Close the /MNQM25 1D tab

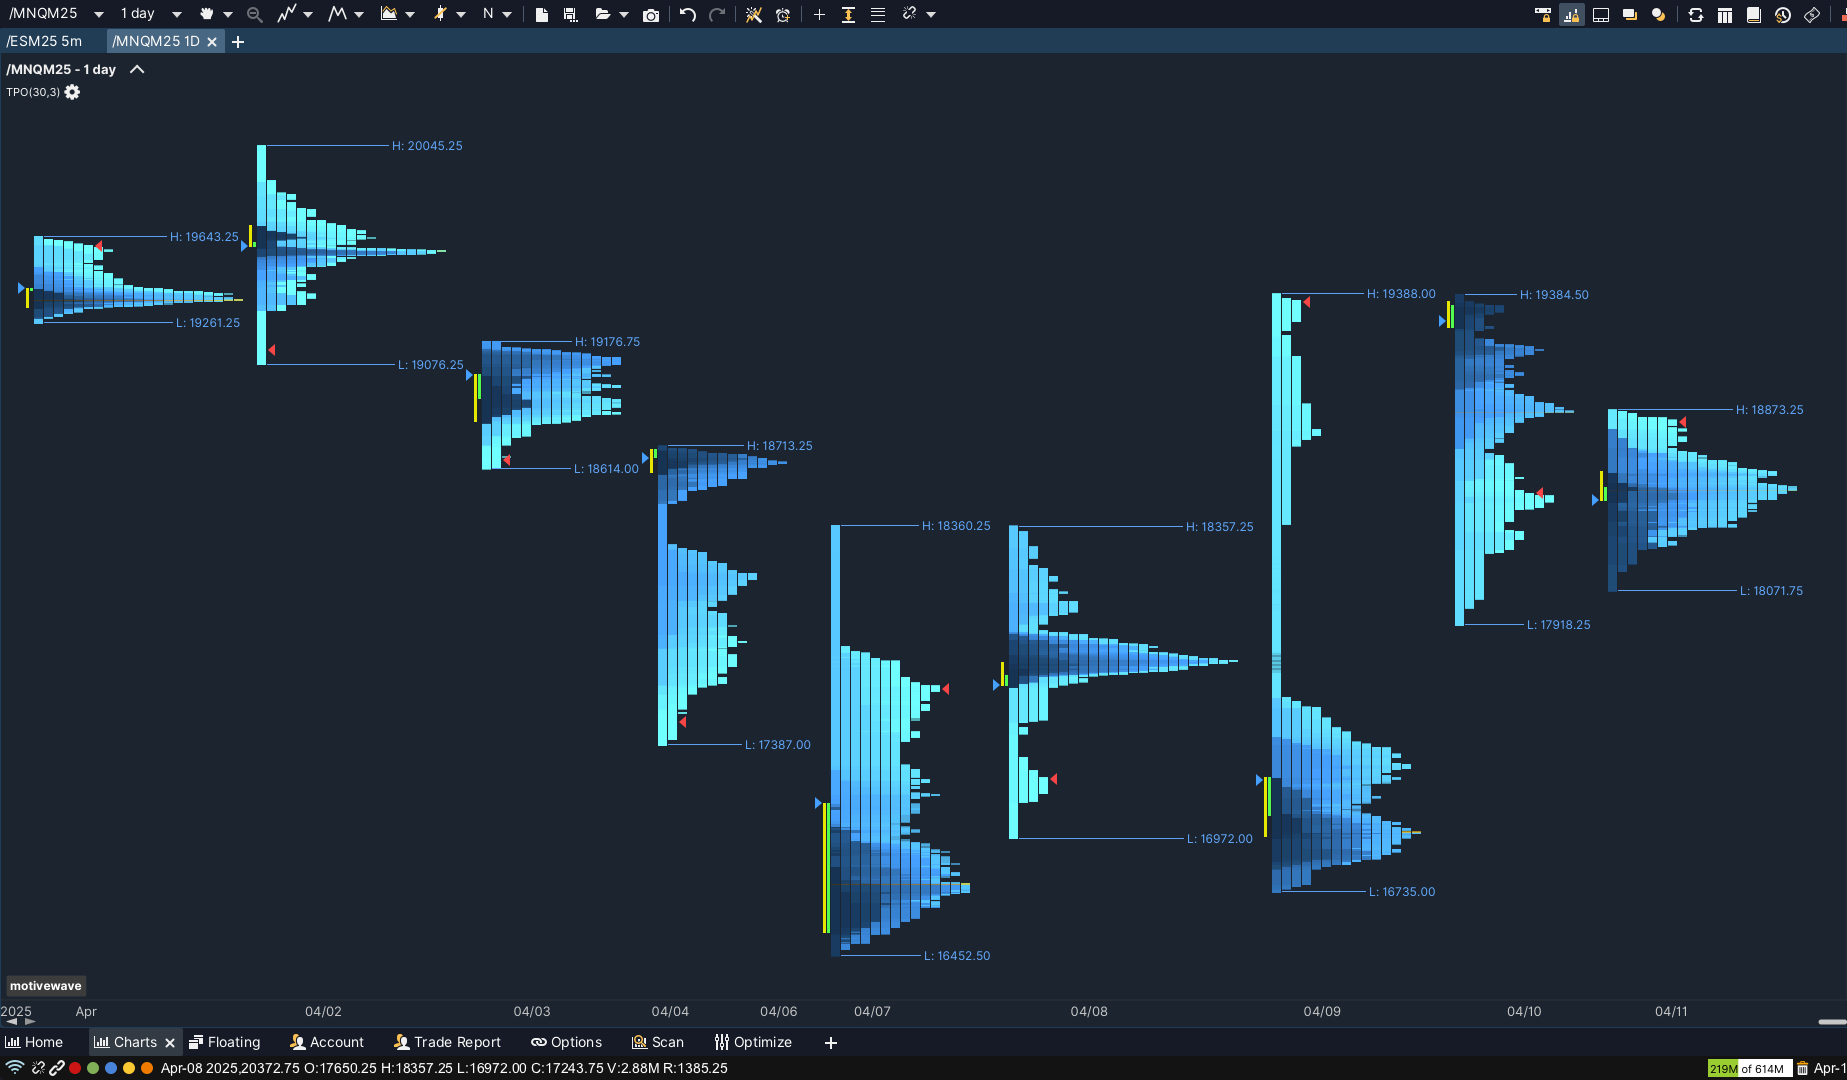point(212,42)
